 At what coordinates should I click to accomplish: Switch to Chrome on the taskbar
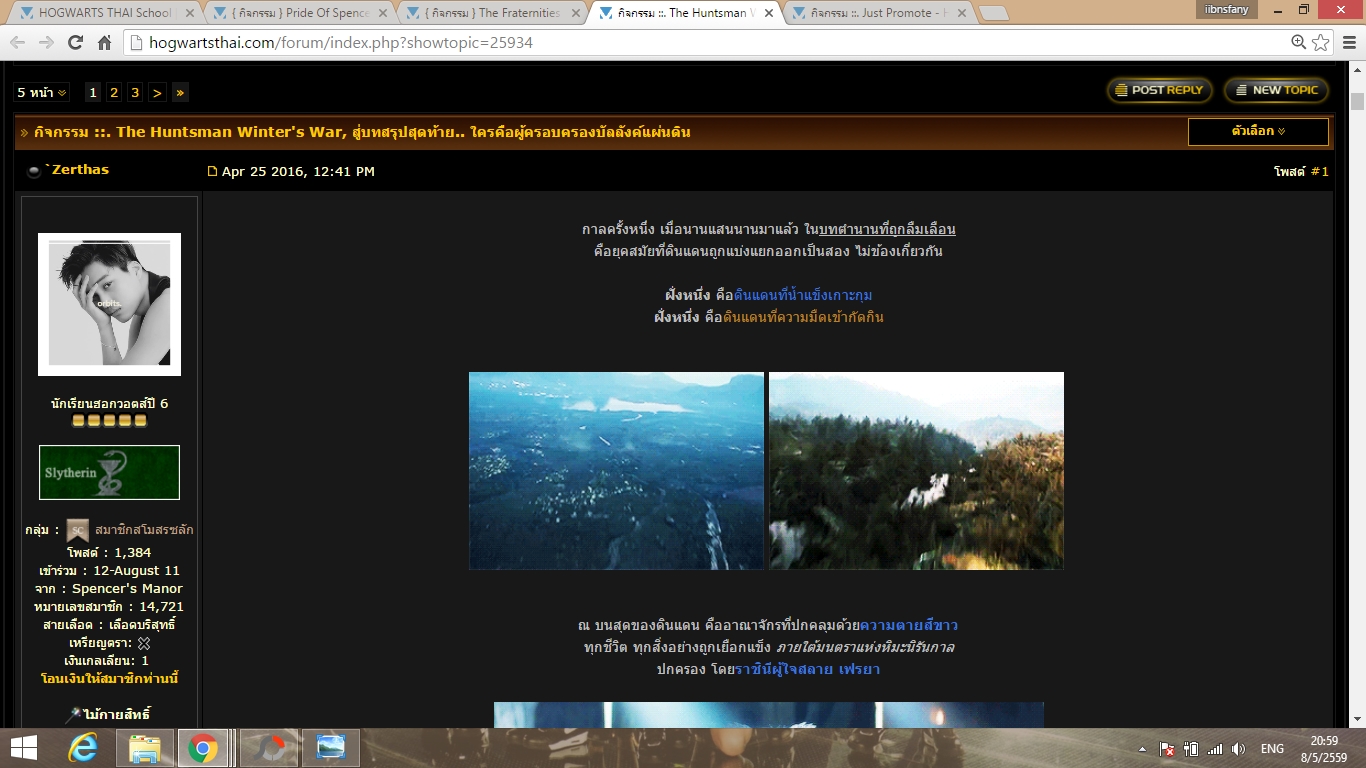(202, 748)
